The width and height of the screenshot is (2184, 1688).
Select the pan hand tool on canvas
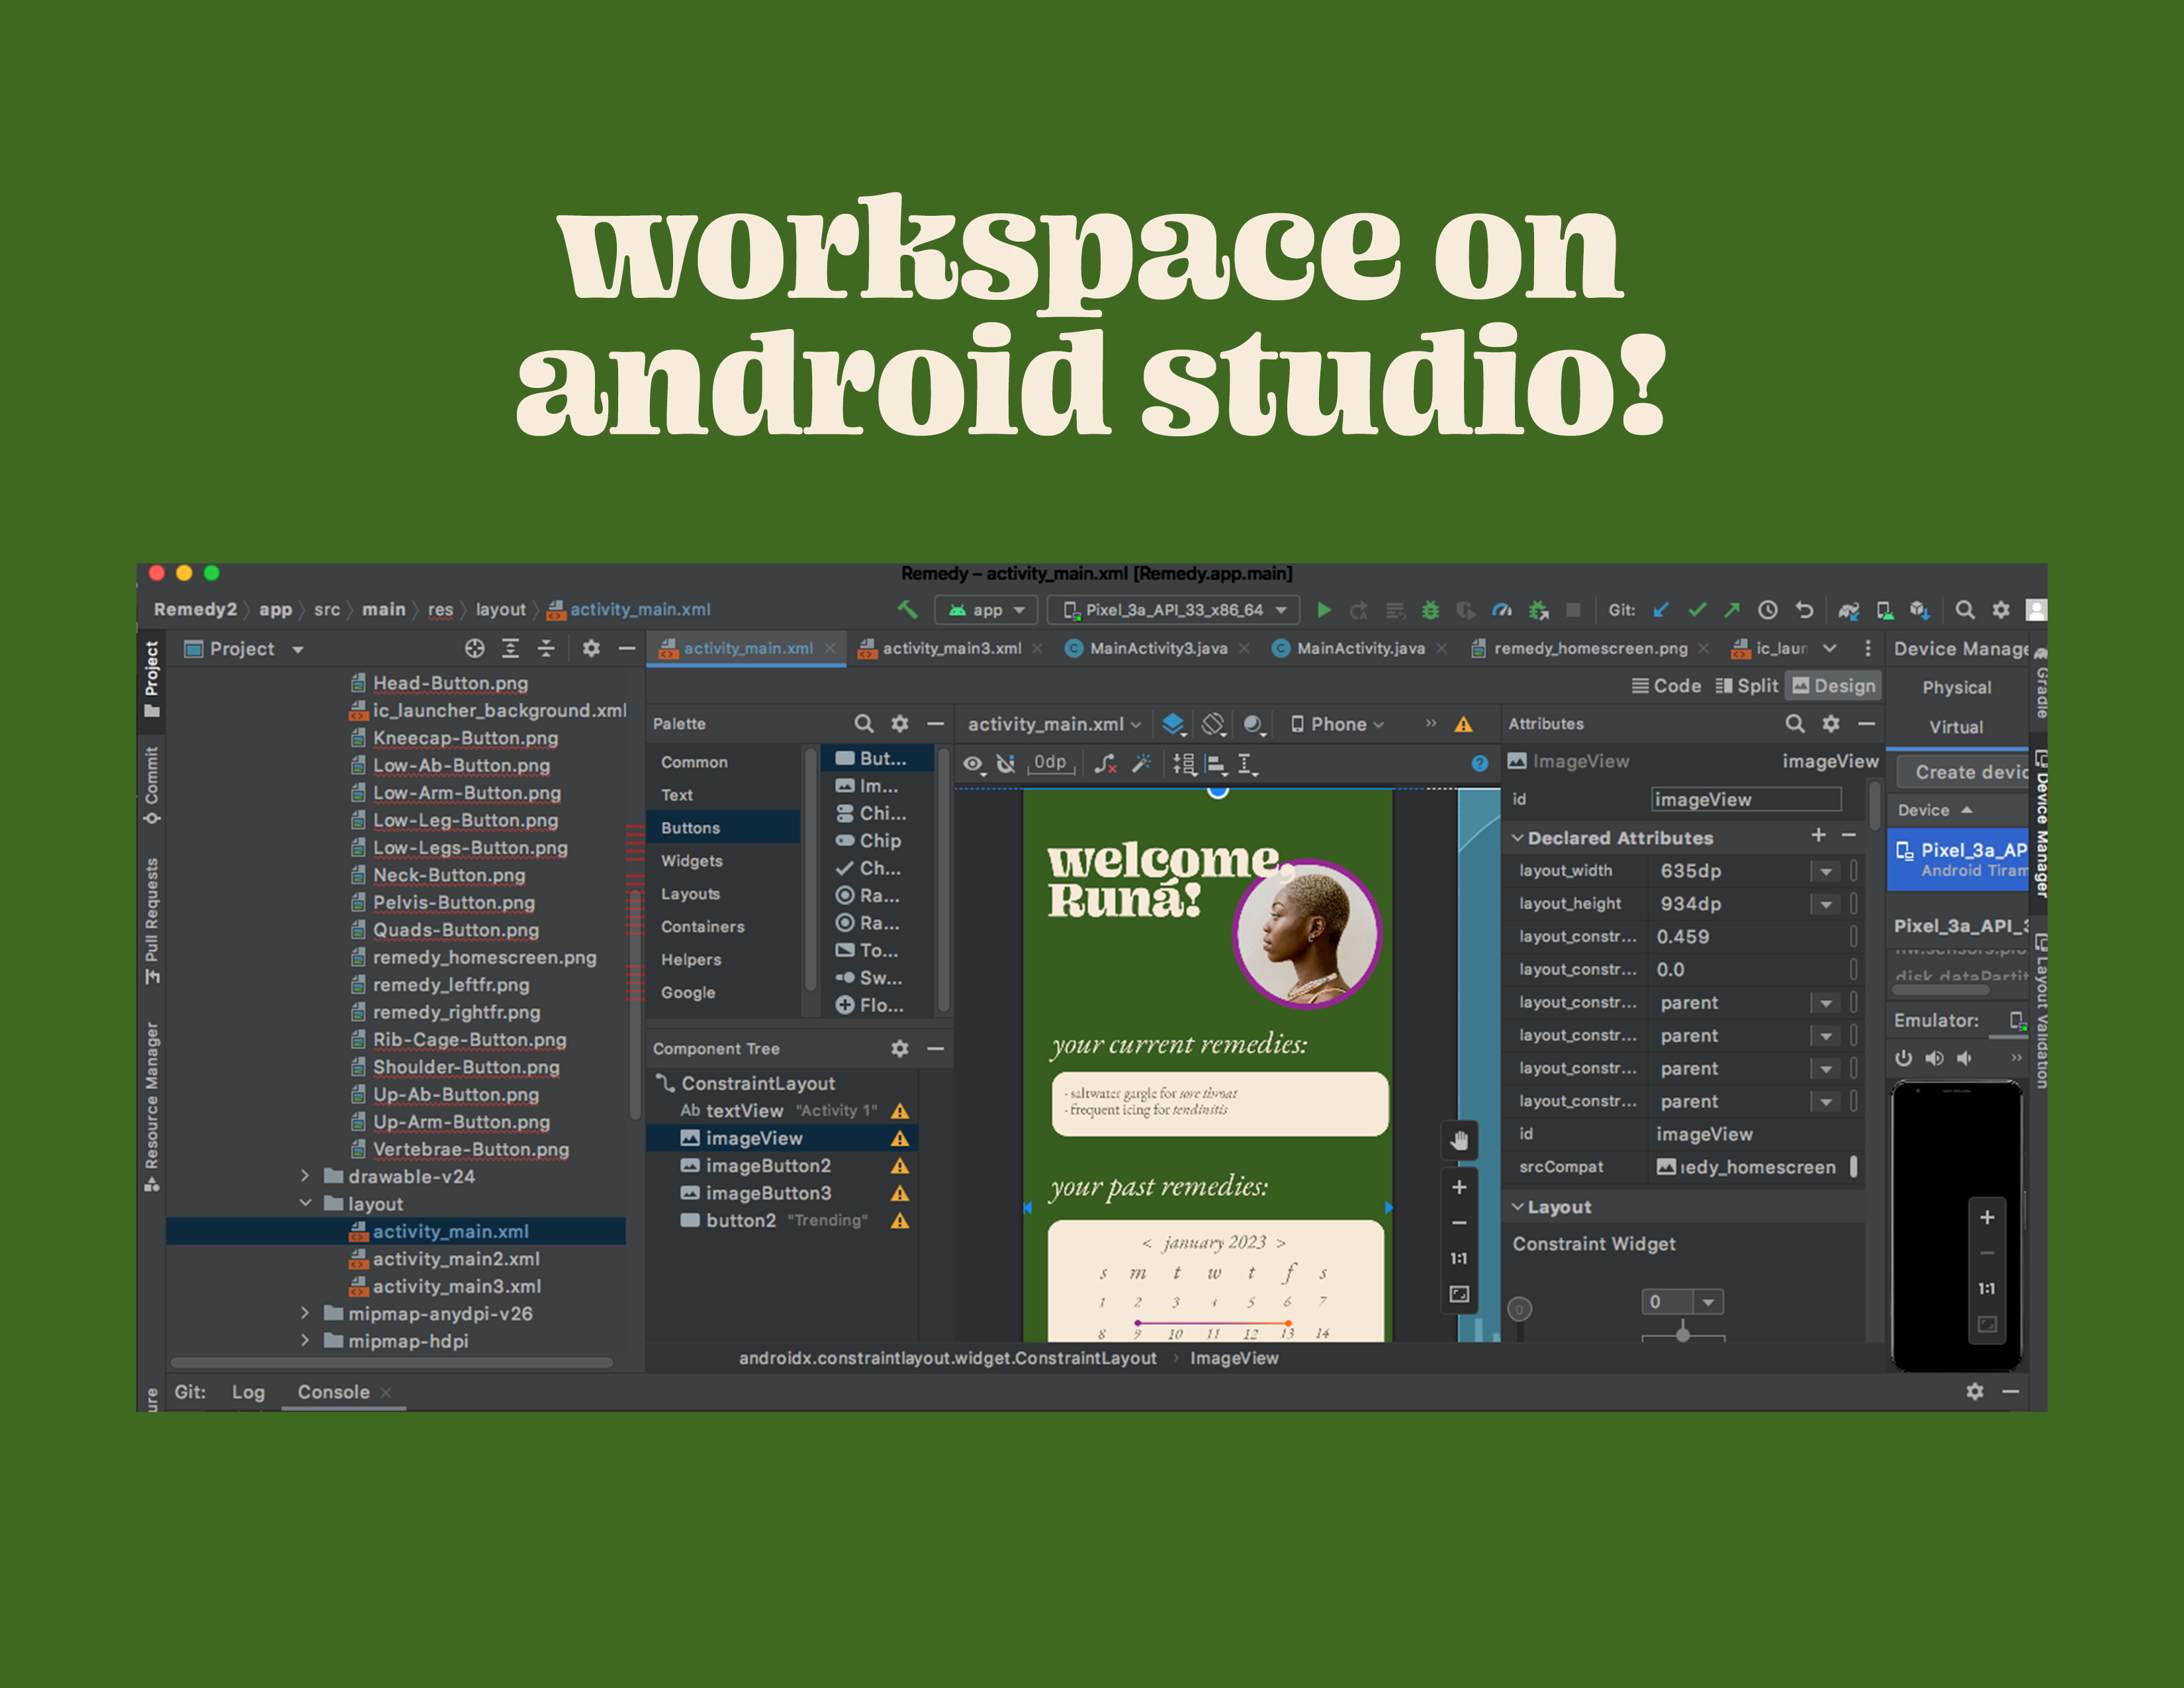pos(1459,1140)
